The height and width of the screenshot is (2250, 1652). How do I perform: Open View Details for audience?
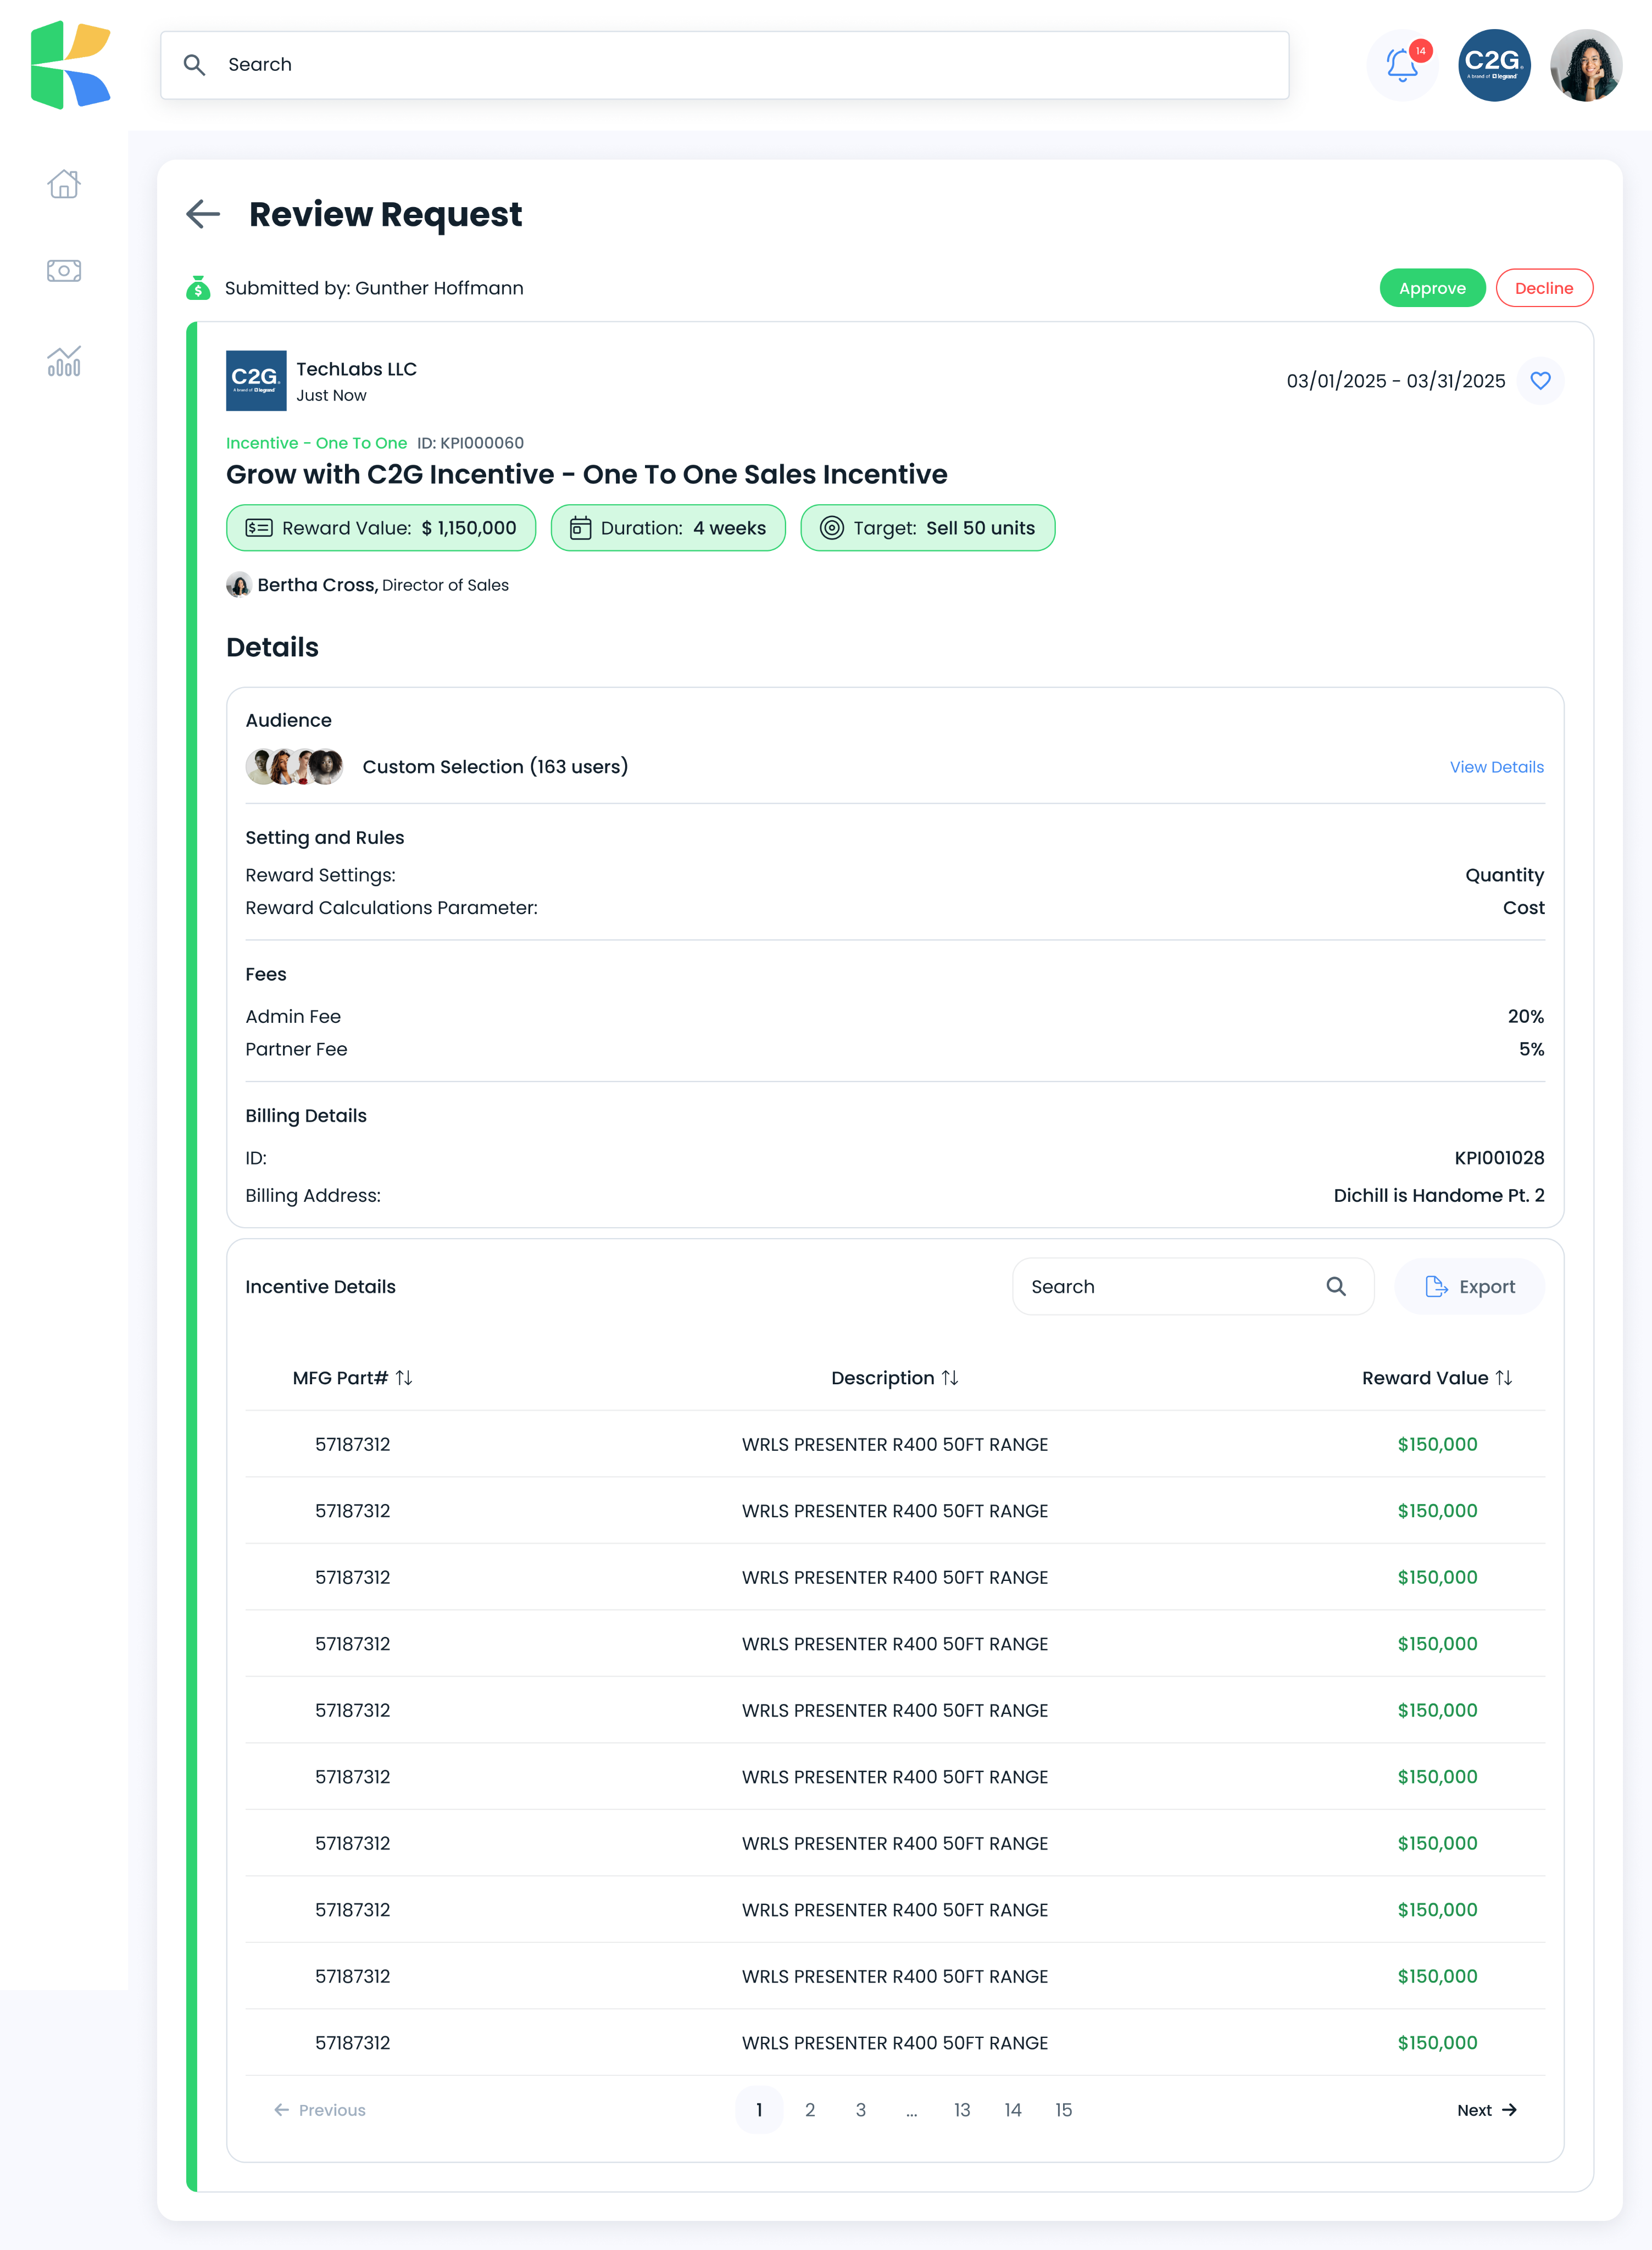coord(1496,767)
